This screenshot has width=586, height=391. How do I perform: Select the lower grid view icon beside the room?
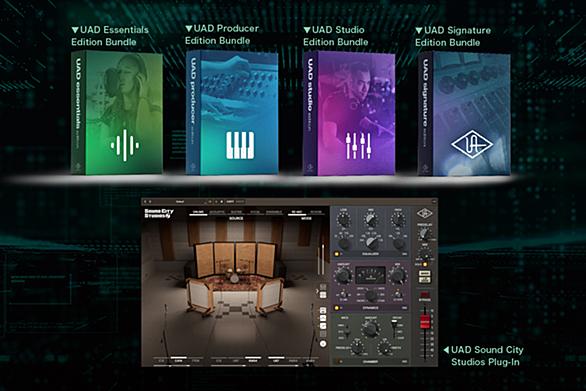click(x=323, y=295)
